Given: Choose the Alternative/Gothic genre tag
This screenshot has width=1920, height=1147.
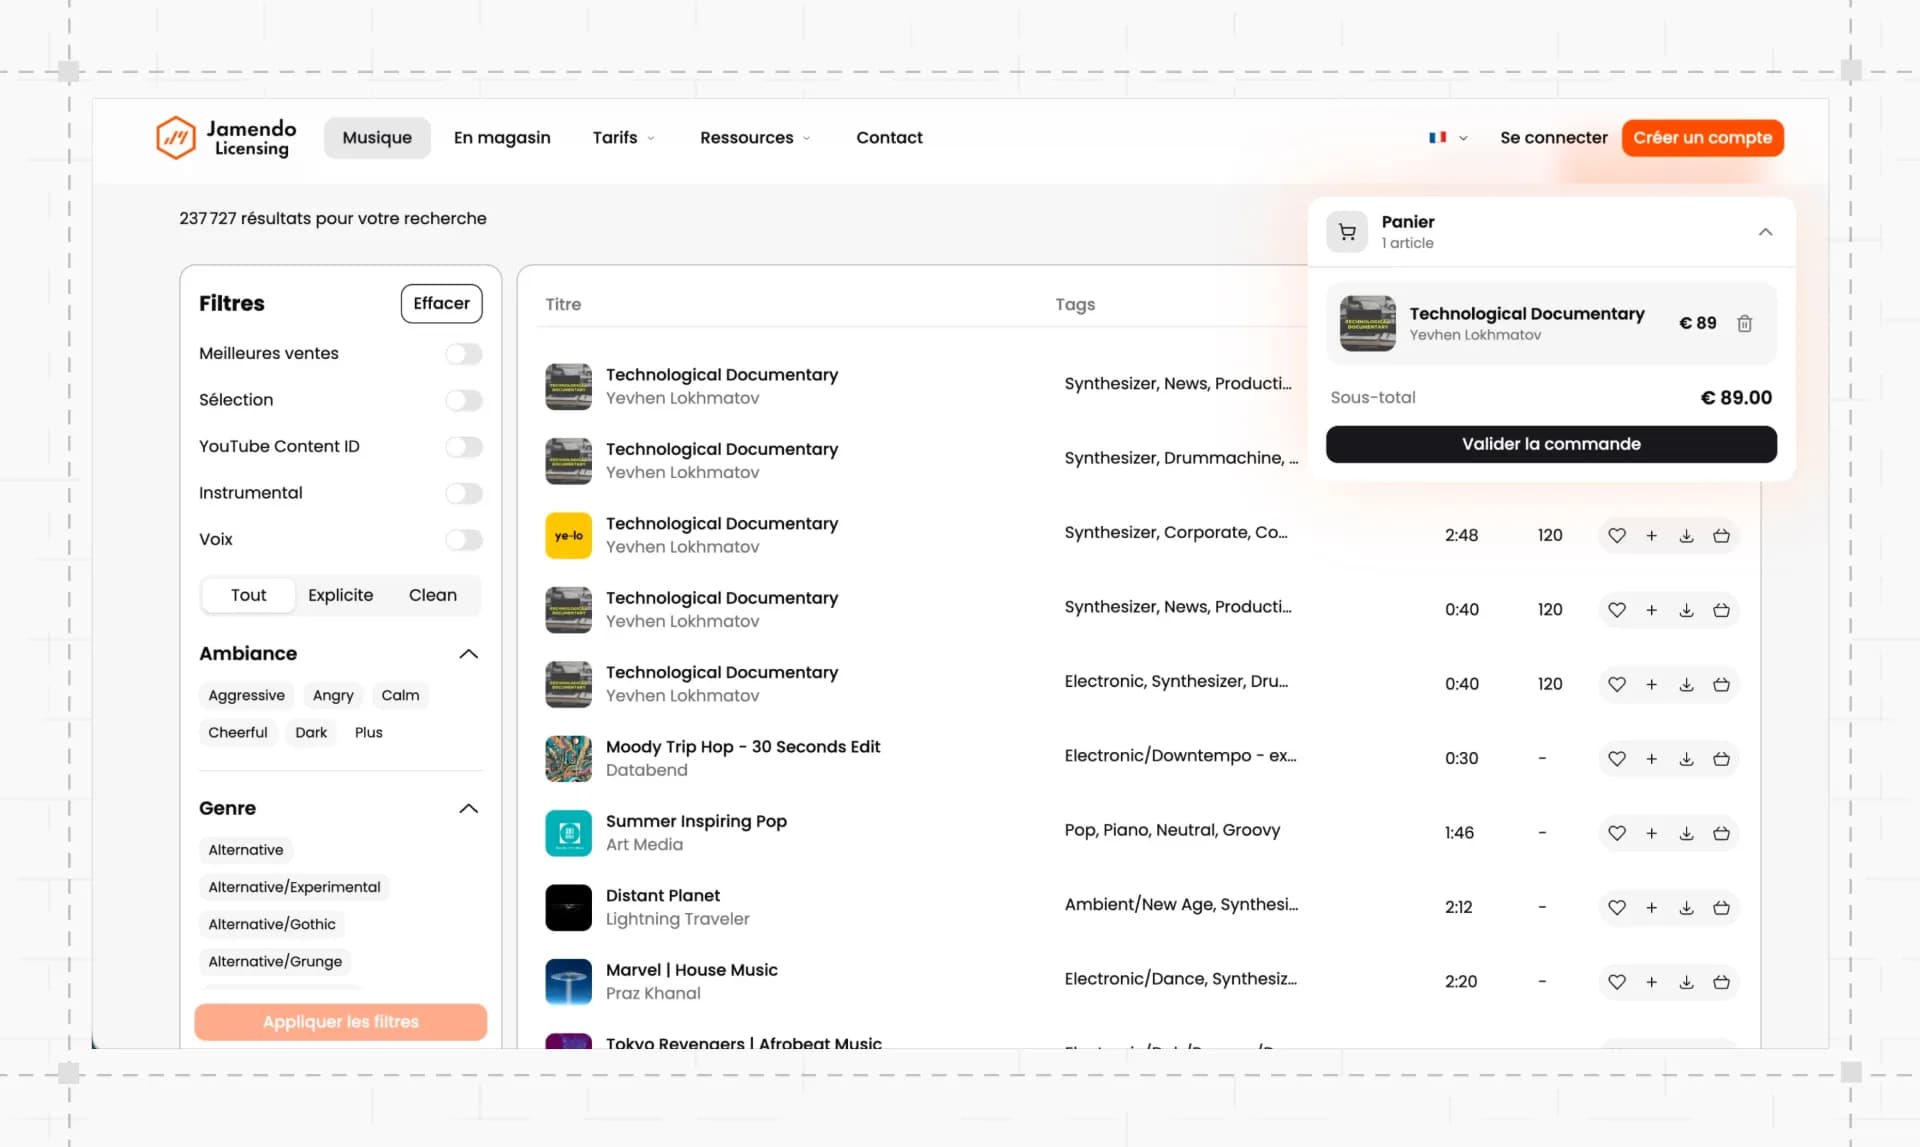Looking at the screenshot, I should click(x=272, y=925).
